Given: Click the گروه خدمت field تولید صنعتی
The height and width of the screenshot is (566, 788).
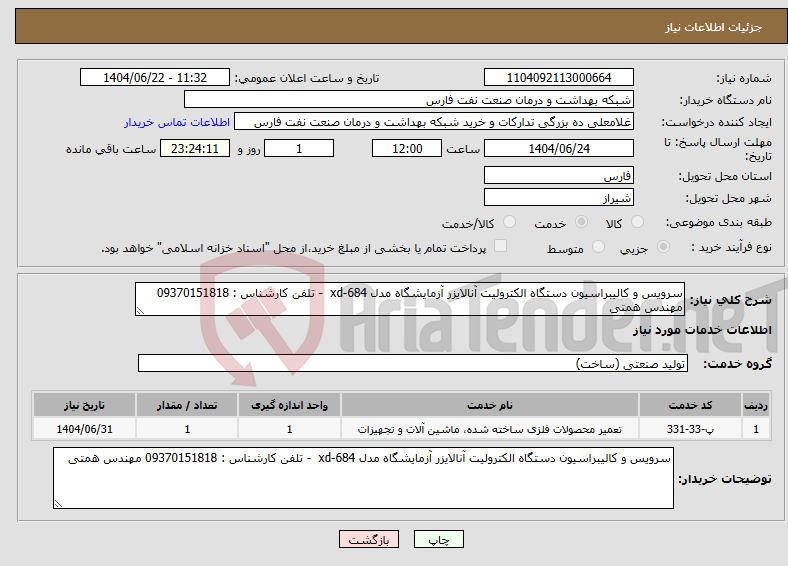Looking at the screenshot, I should 413,363.
